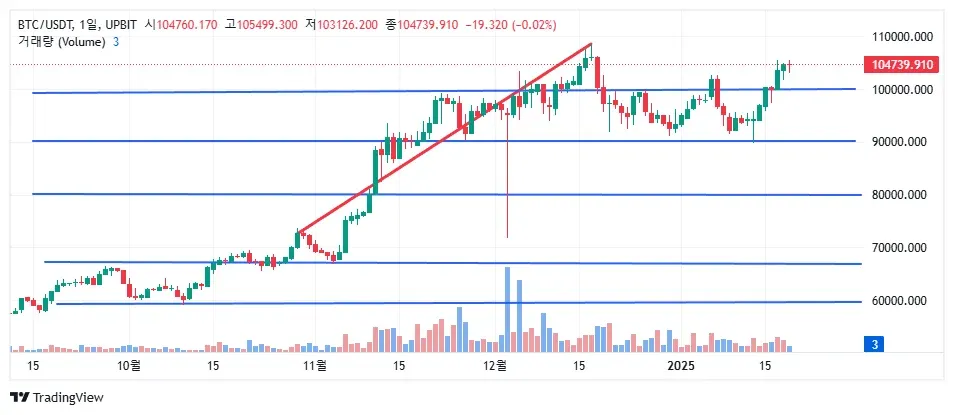954x415 pixels.
Task: Click the 70000.000 price axis label
Action: click(x=902, y=248)
